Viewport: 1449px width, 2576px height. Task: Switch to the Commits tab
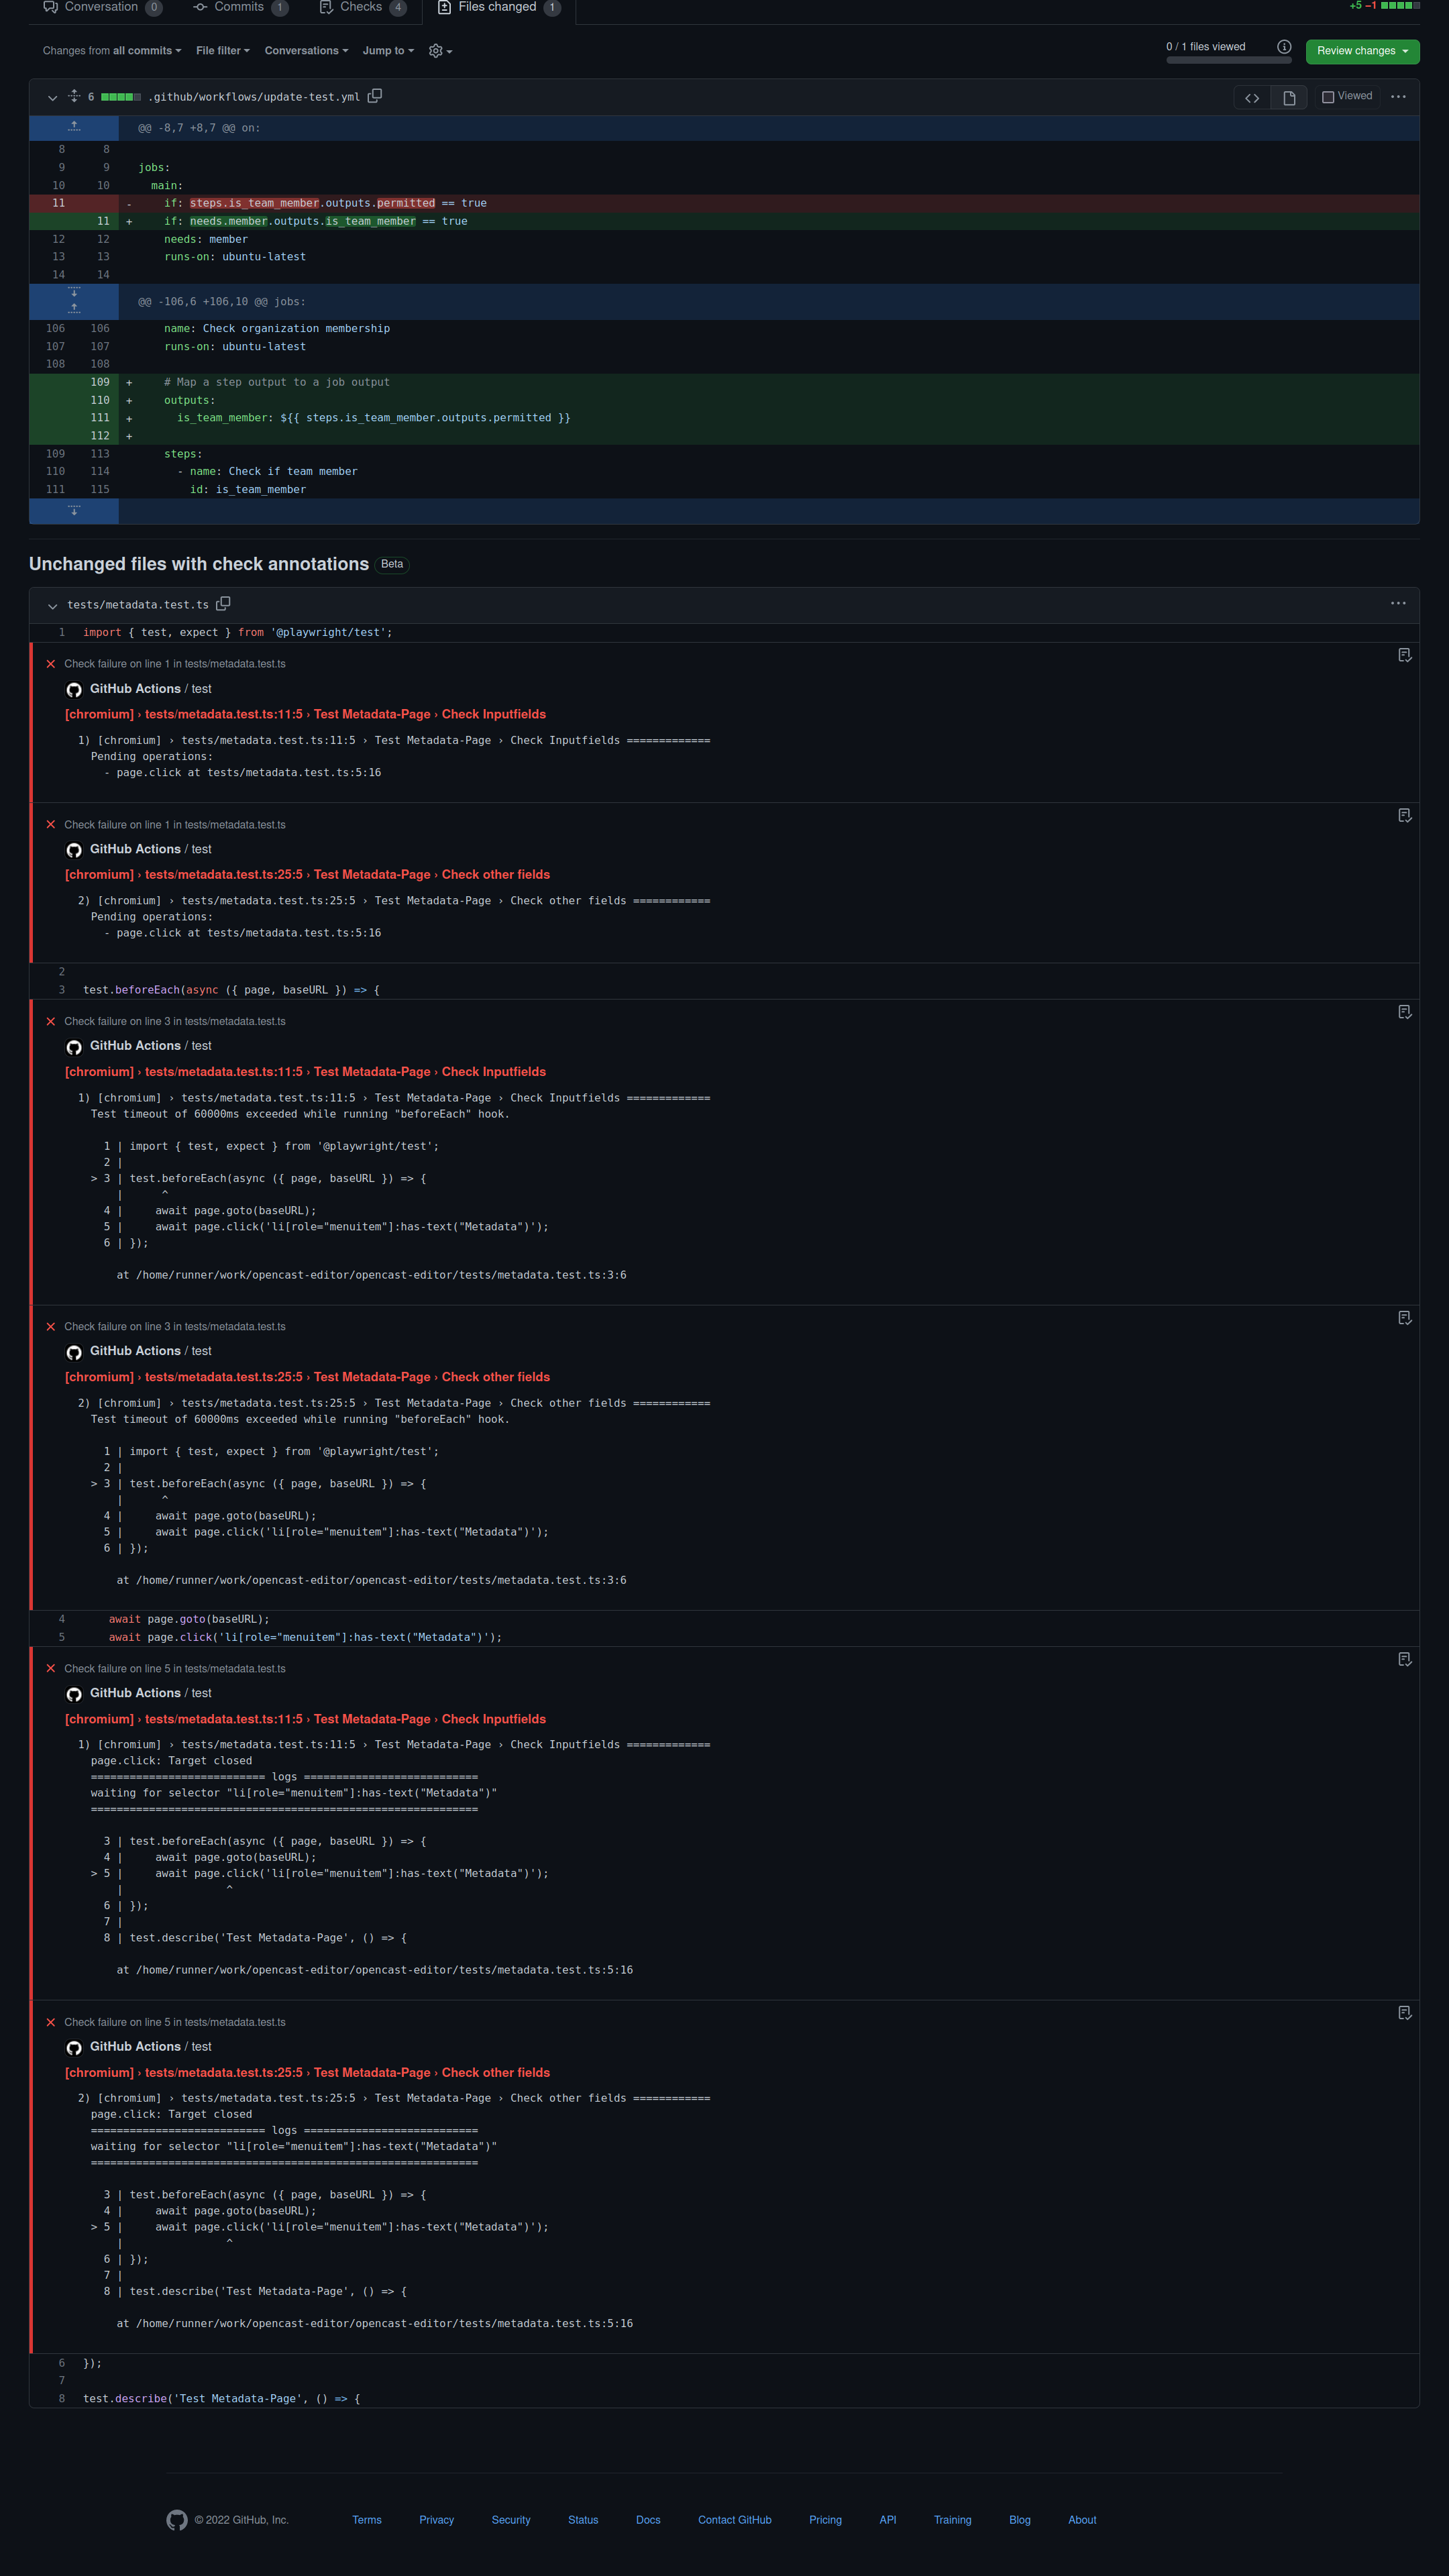(239, 7)
